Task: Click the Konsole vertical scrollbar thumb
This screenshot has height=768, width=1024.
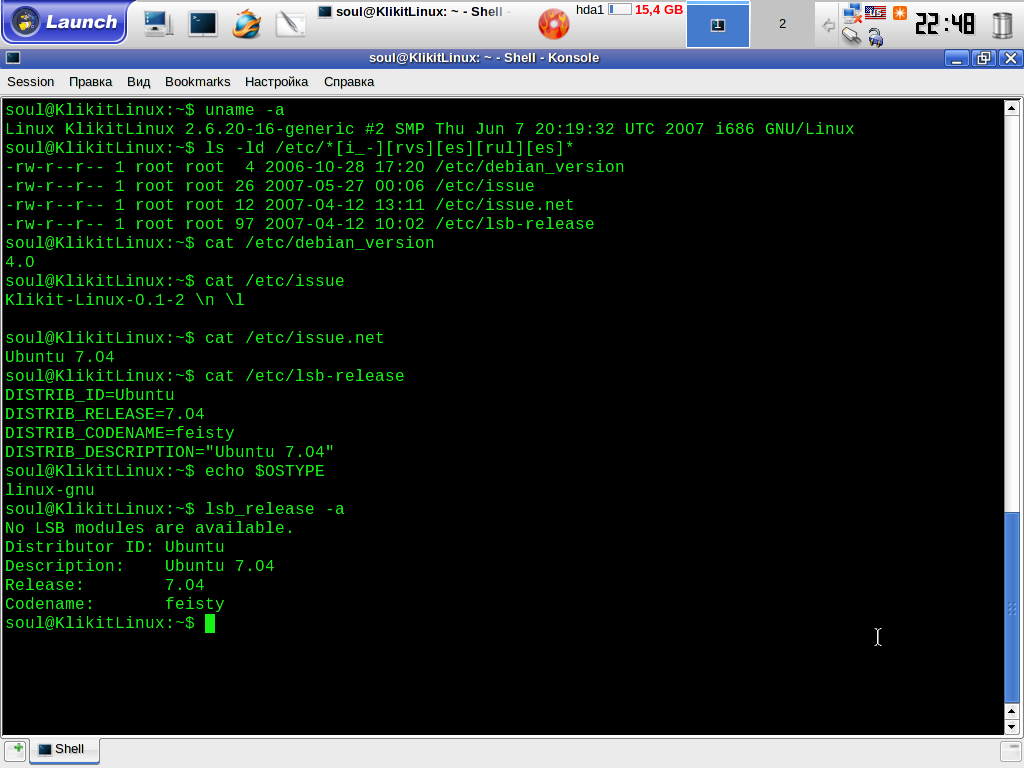Action: [x=1011, y=607]
